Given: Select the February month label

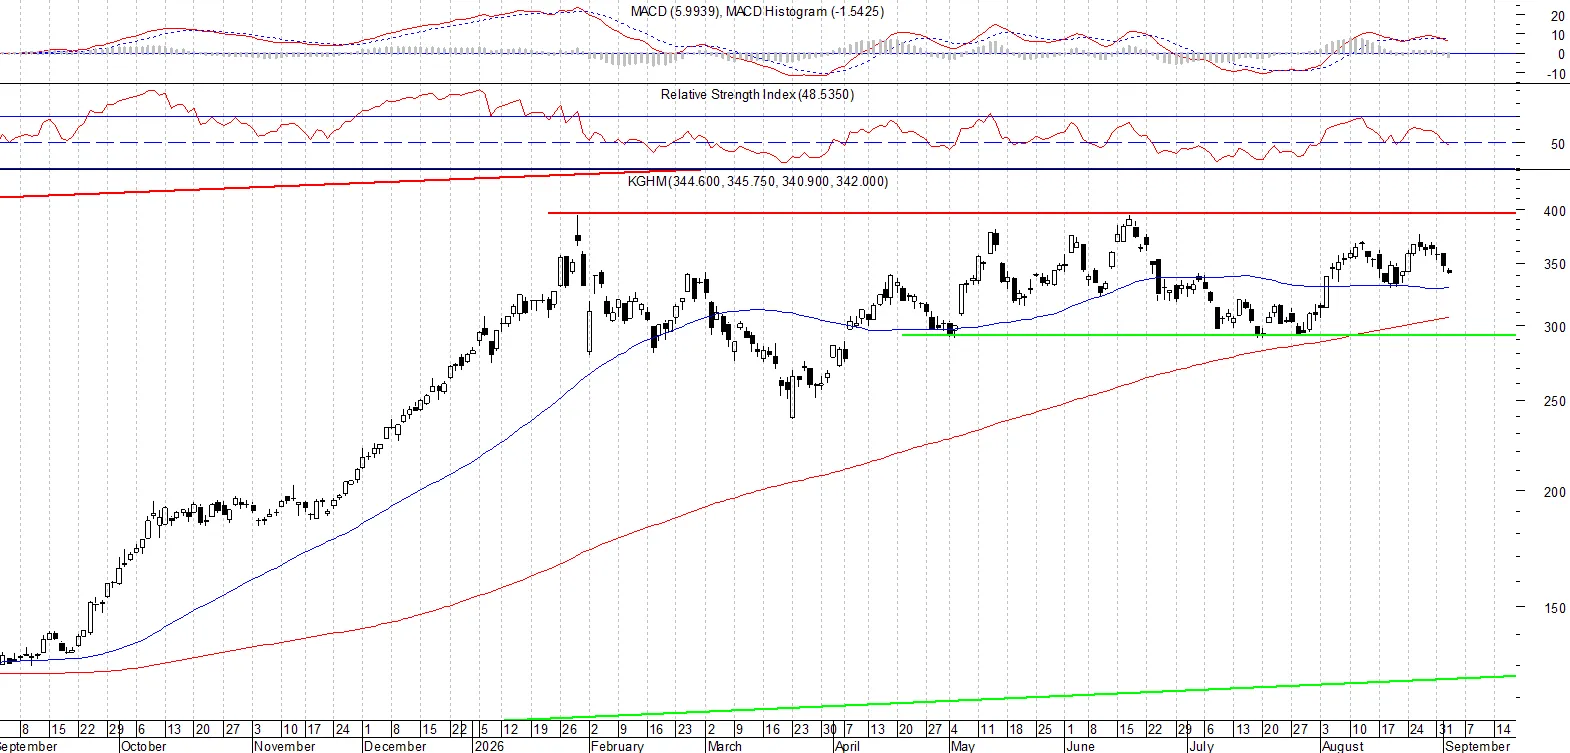Looking at the screenshot, I should click(x=617, y=746).
